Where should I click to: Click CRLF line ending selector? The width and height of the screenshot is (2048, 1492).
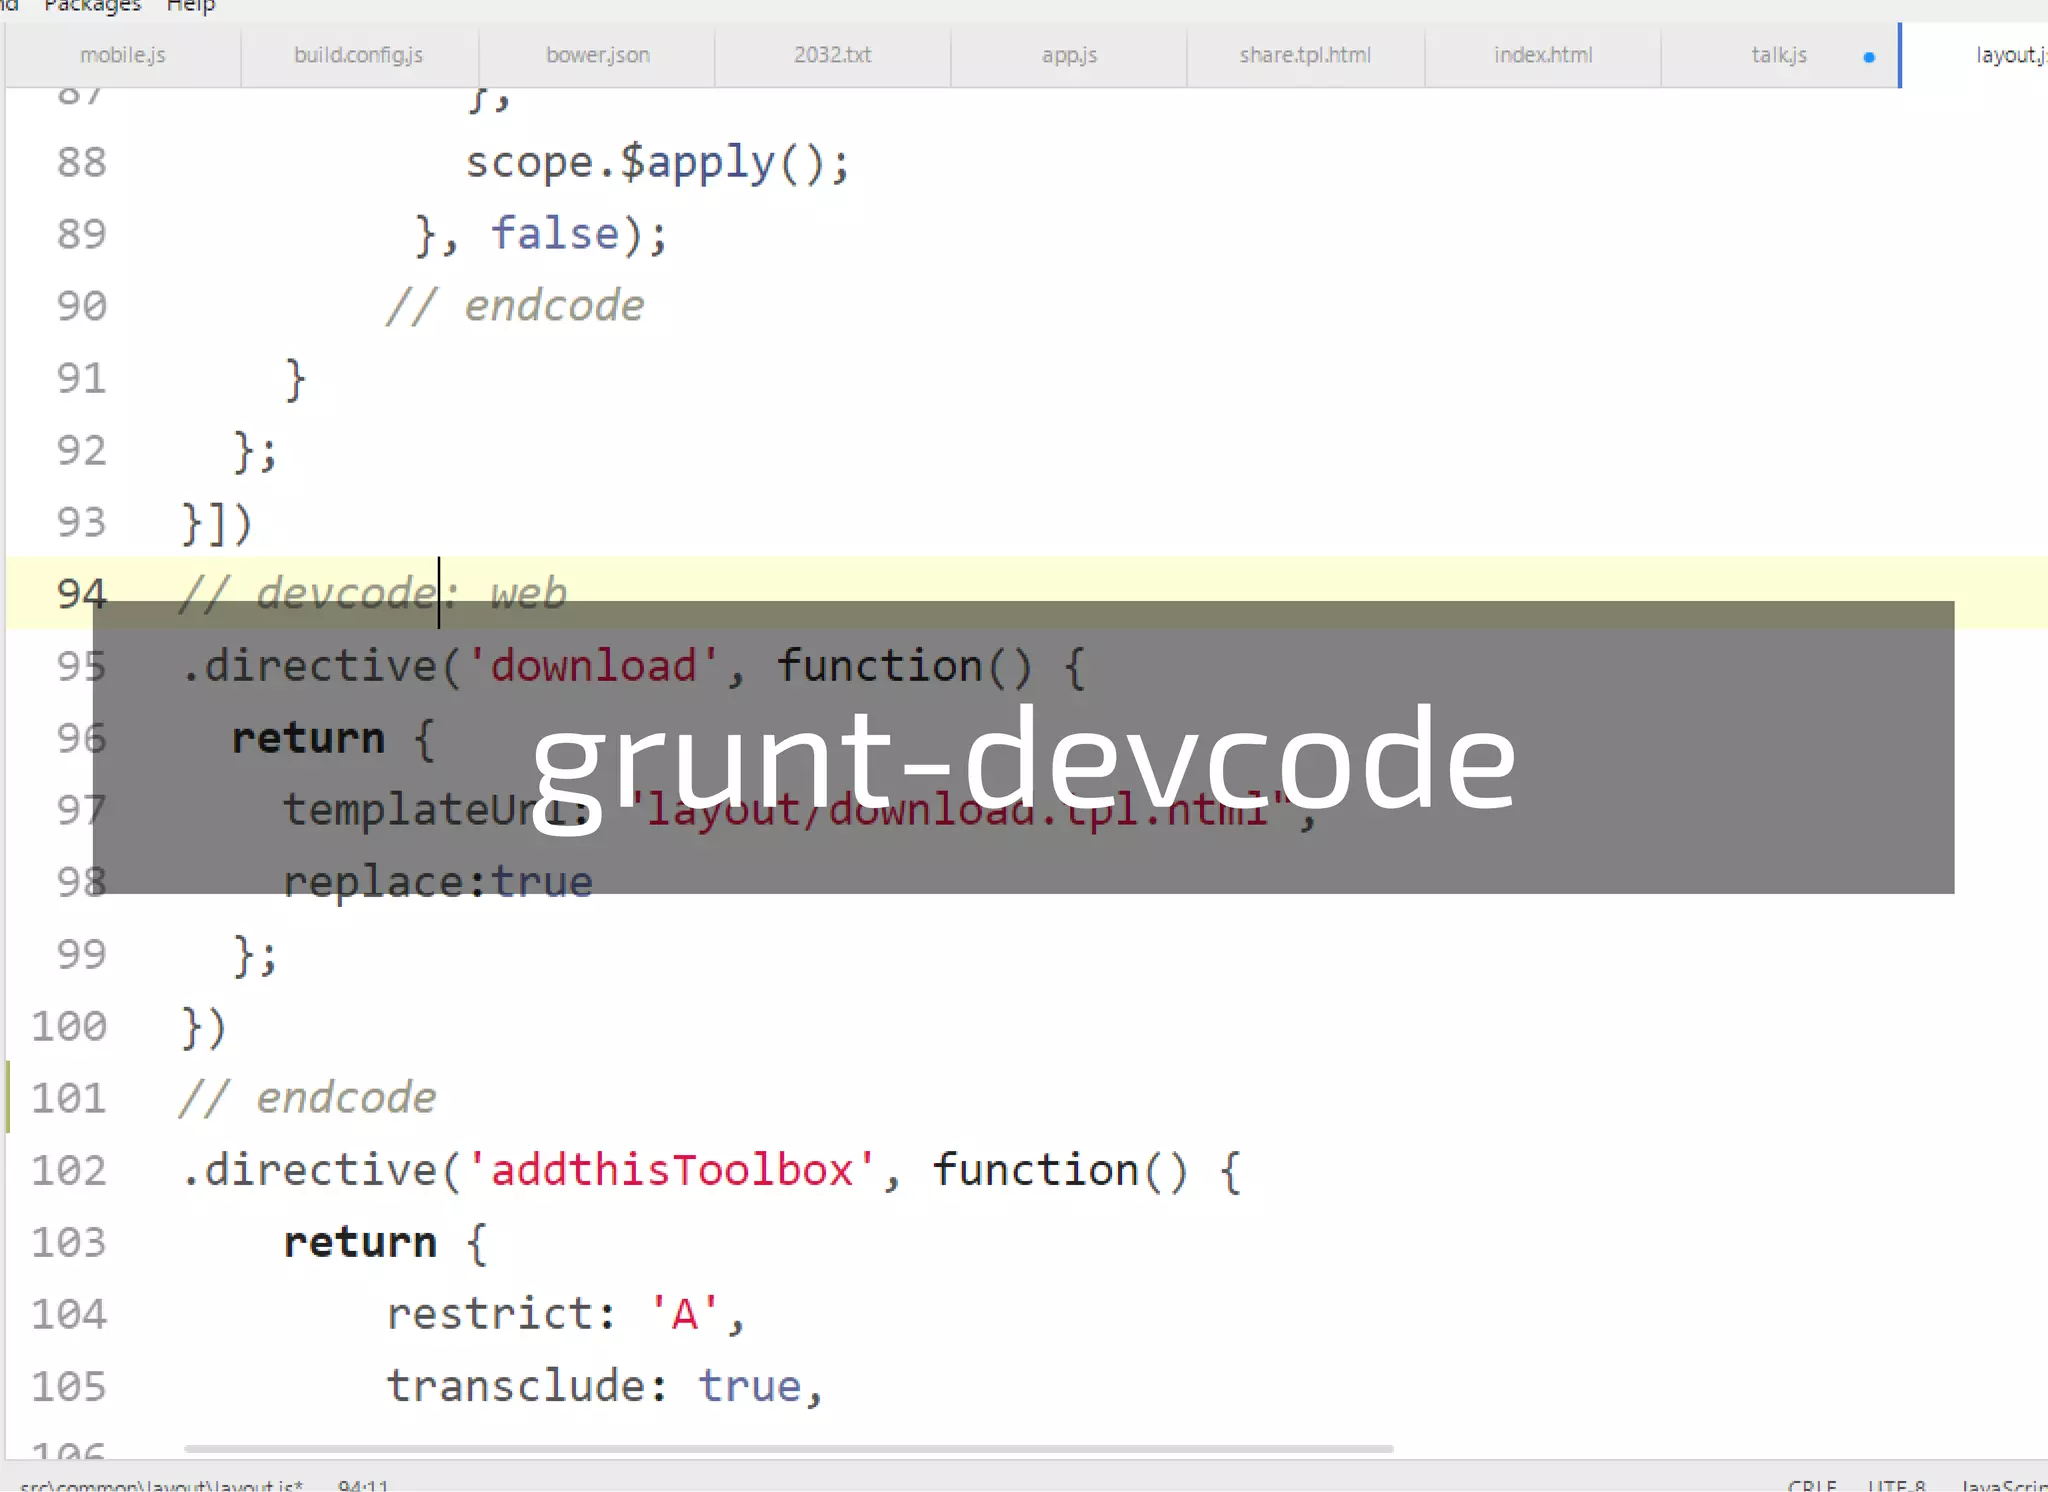[x=1811, y=1485]
